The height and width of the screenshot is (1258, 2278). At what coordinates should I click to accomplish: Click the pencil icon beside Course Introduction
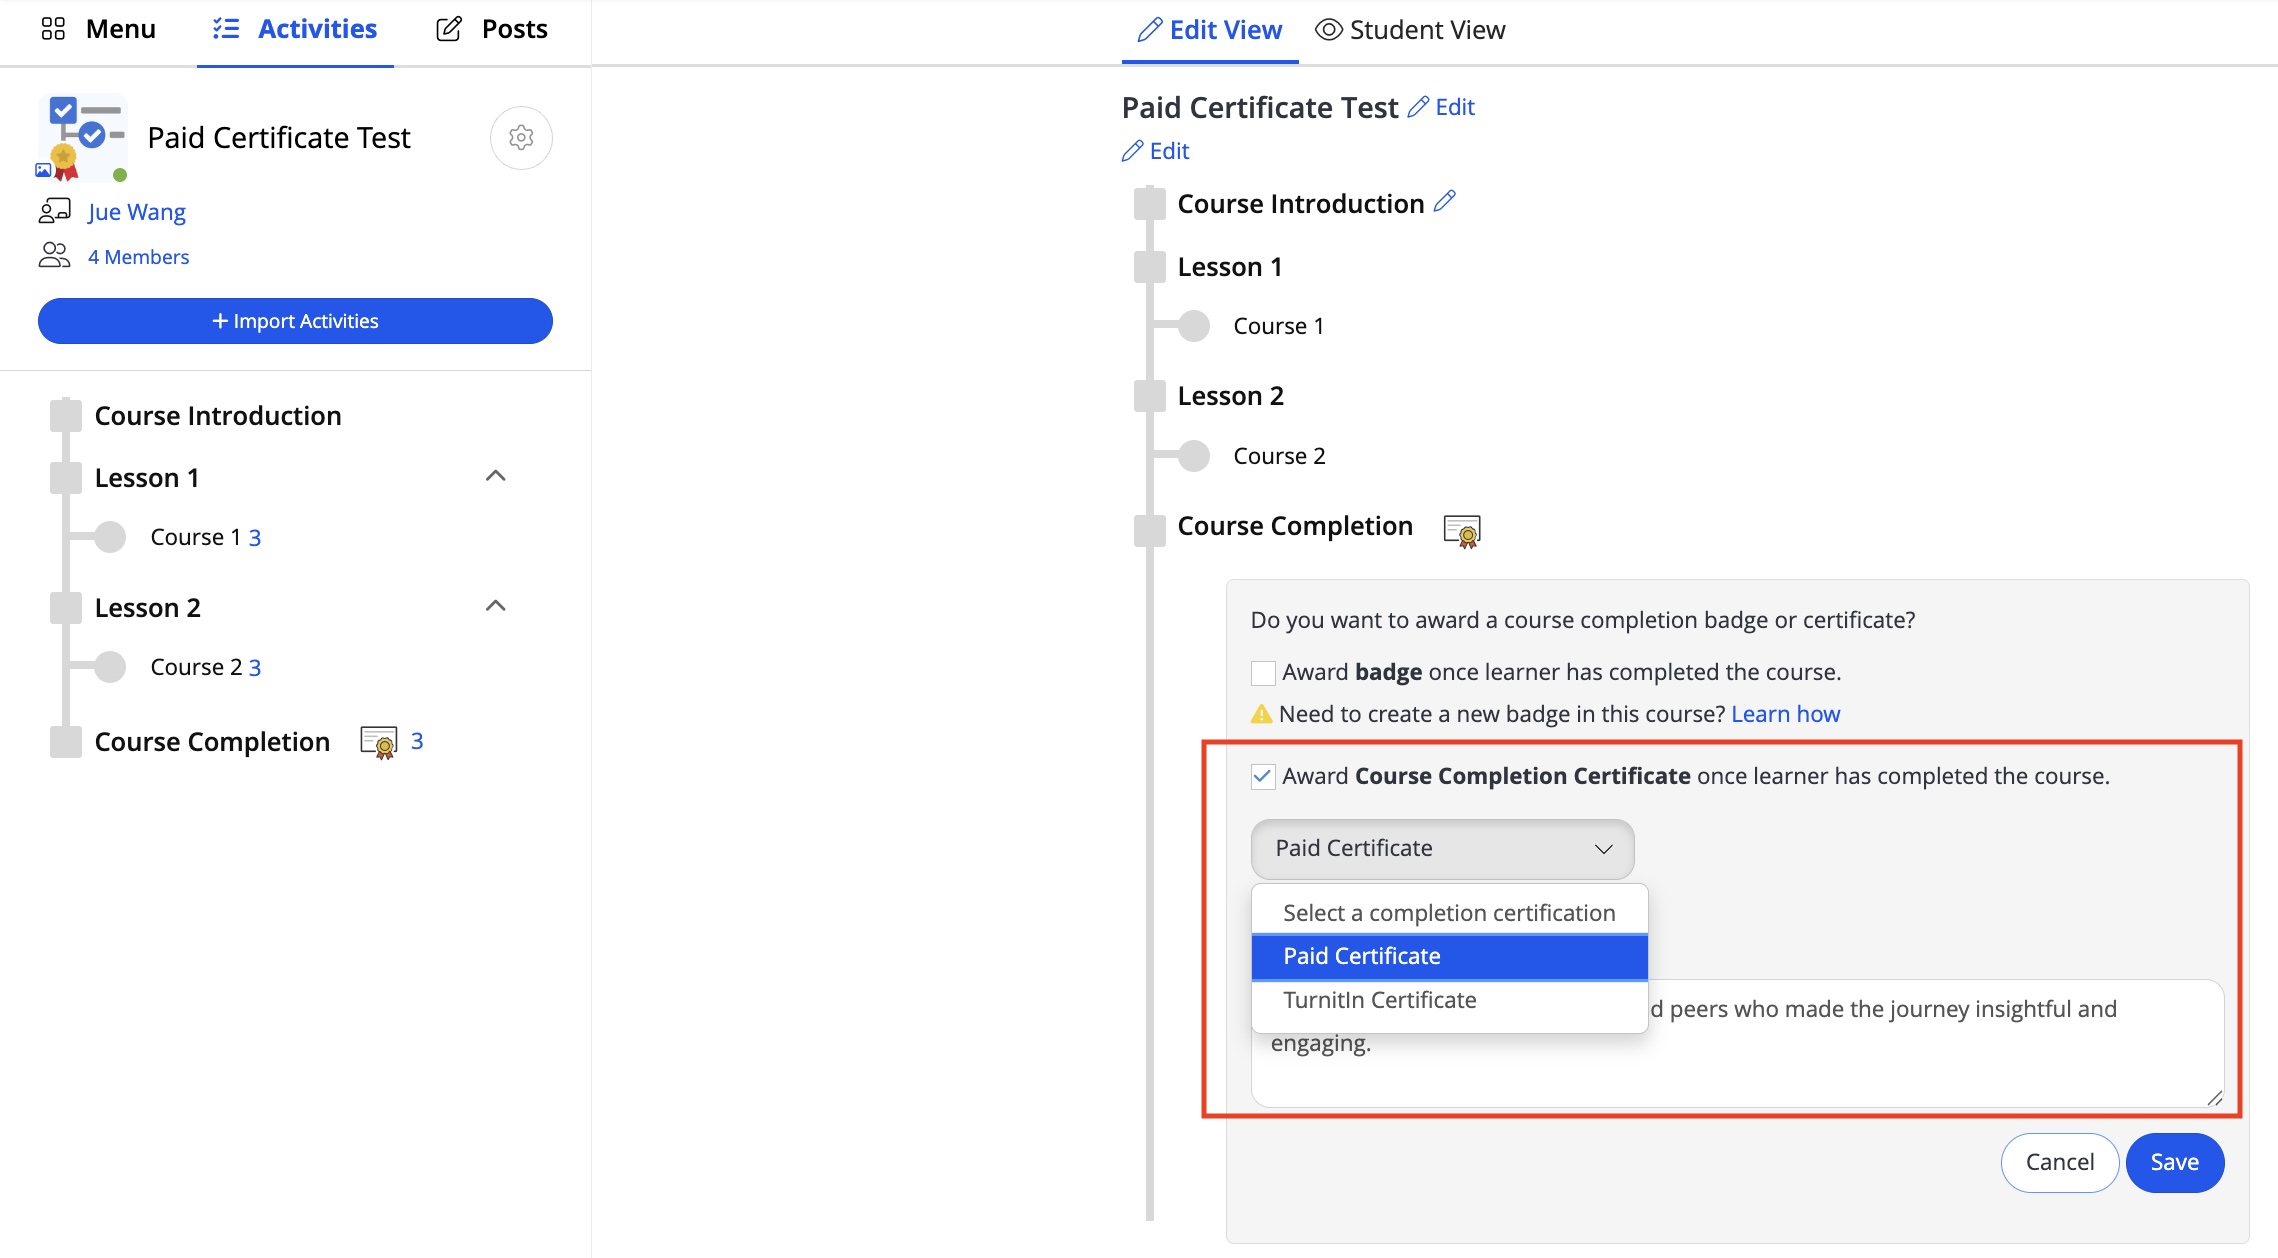(1444, 202)
